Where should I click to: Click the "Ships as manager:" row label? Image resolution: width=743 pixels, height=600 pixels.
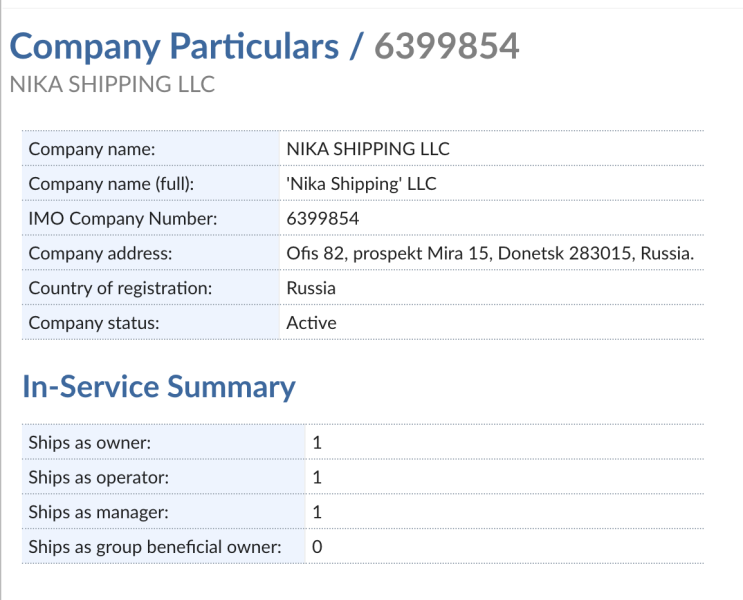(98, 512)
